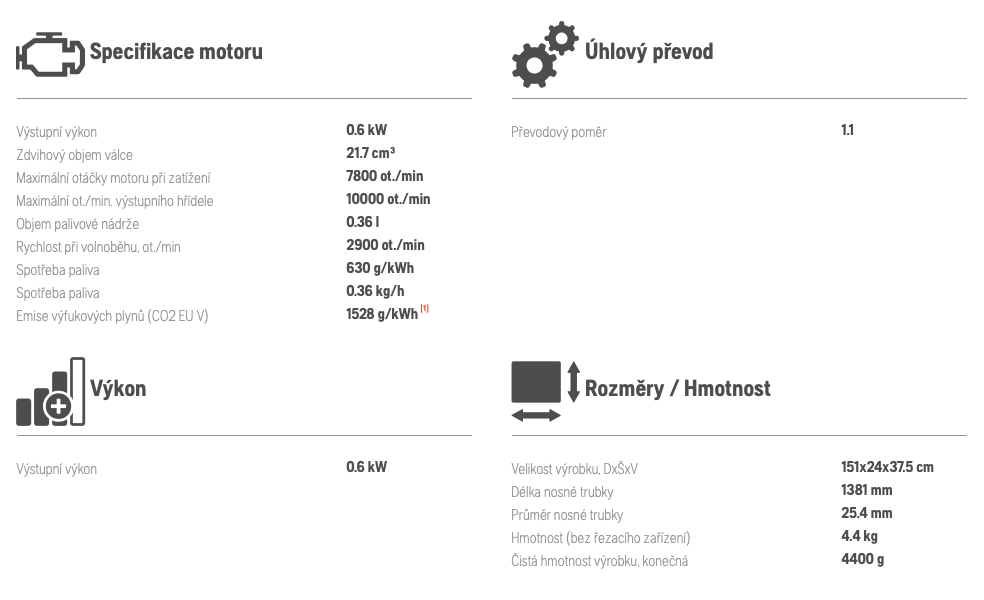
Task: Click the gears icon for Úhlový převod
Action: [x=545, y=54]
